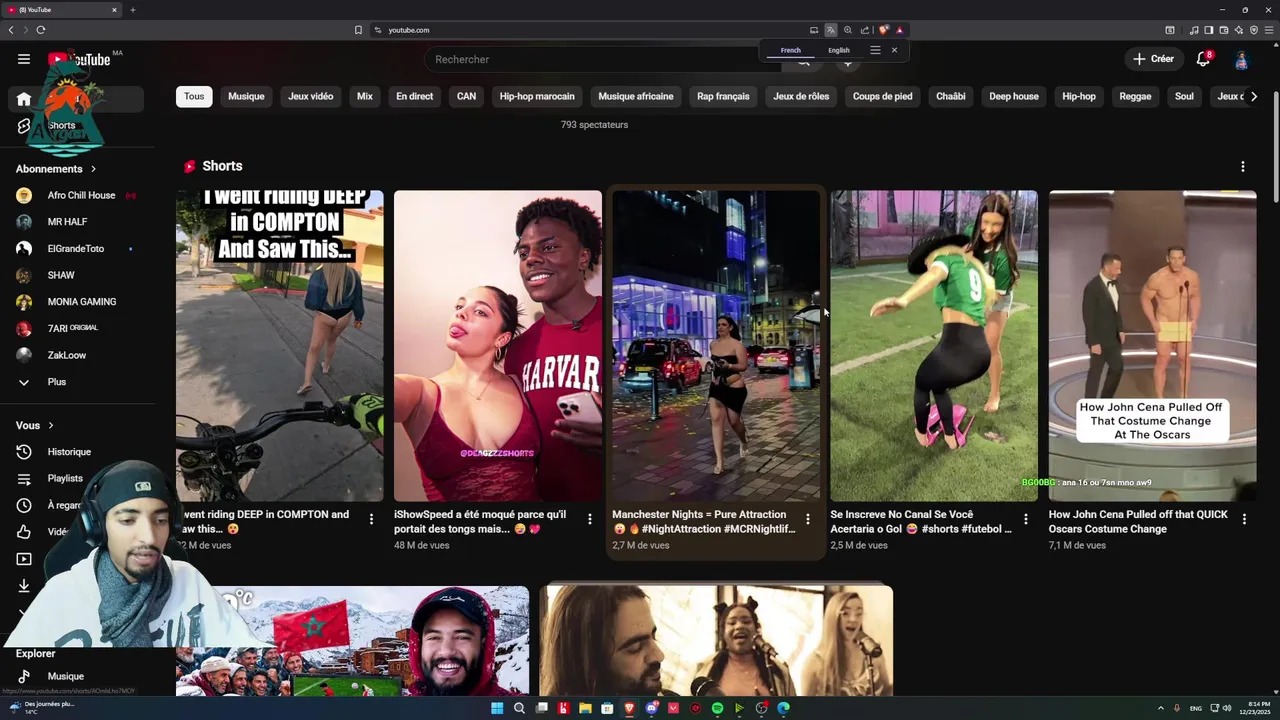Bookmark this page with the bookmark icon
The height and width of the screenshot is (720, 1280).
point(358,30)
